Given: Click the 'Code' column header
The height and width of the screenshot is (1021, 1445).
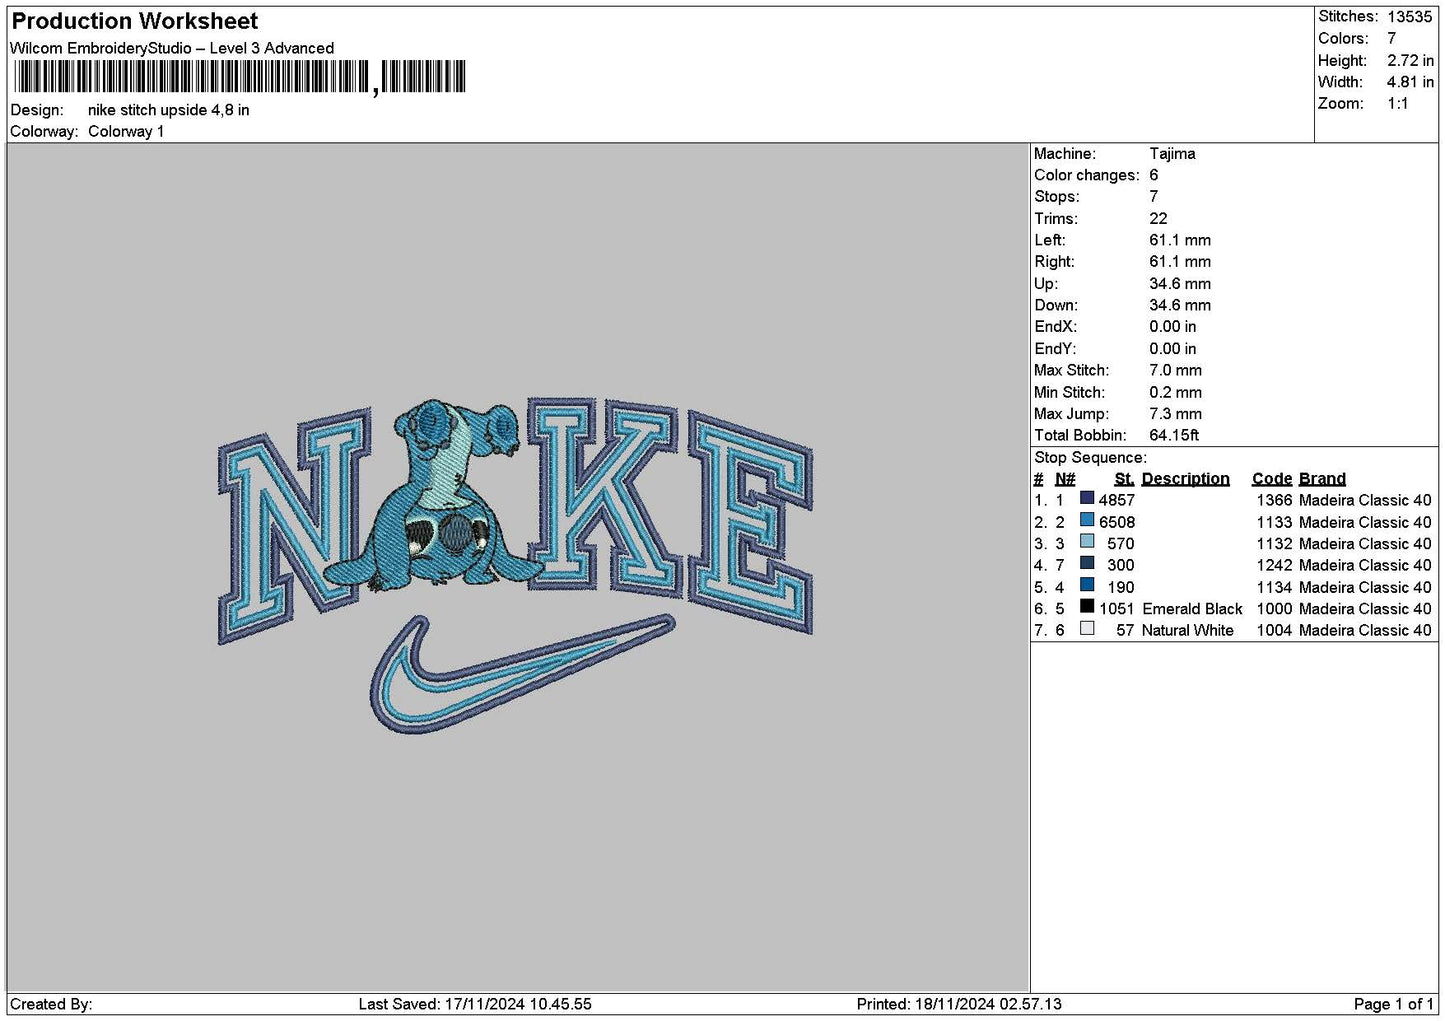Looking at the screenshot, I should [x=1271, y=479].
